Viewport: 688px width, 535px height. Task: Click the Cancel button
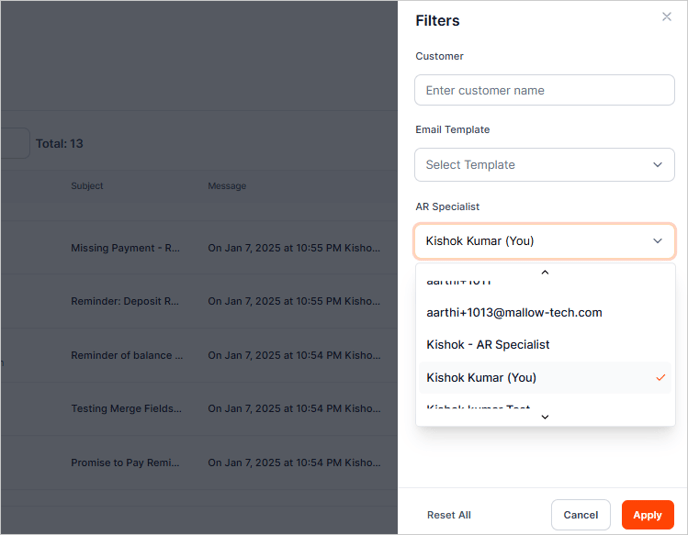[x=580, y=515]
